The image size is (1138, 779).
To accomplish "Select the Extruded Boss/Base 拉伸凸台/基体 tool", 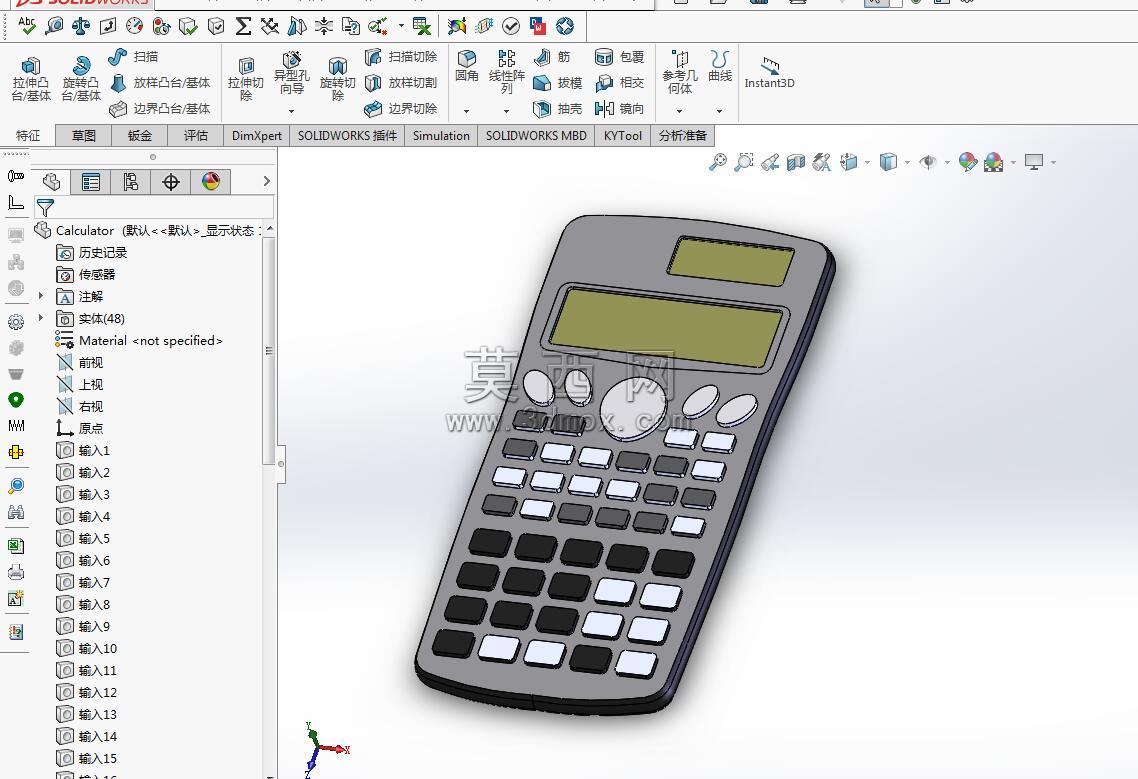I will click(x=31, y=79).
